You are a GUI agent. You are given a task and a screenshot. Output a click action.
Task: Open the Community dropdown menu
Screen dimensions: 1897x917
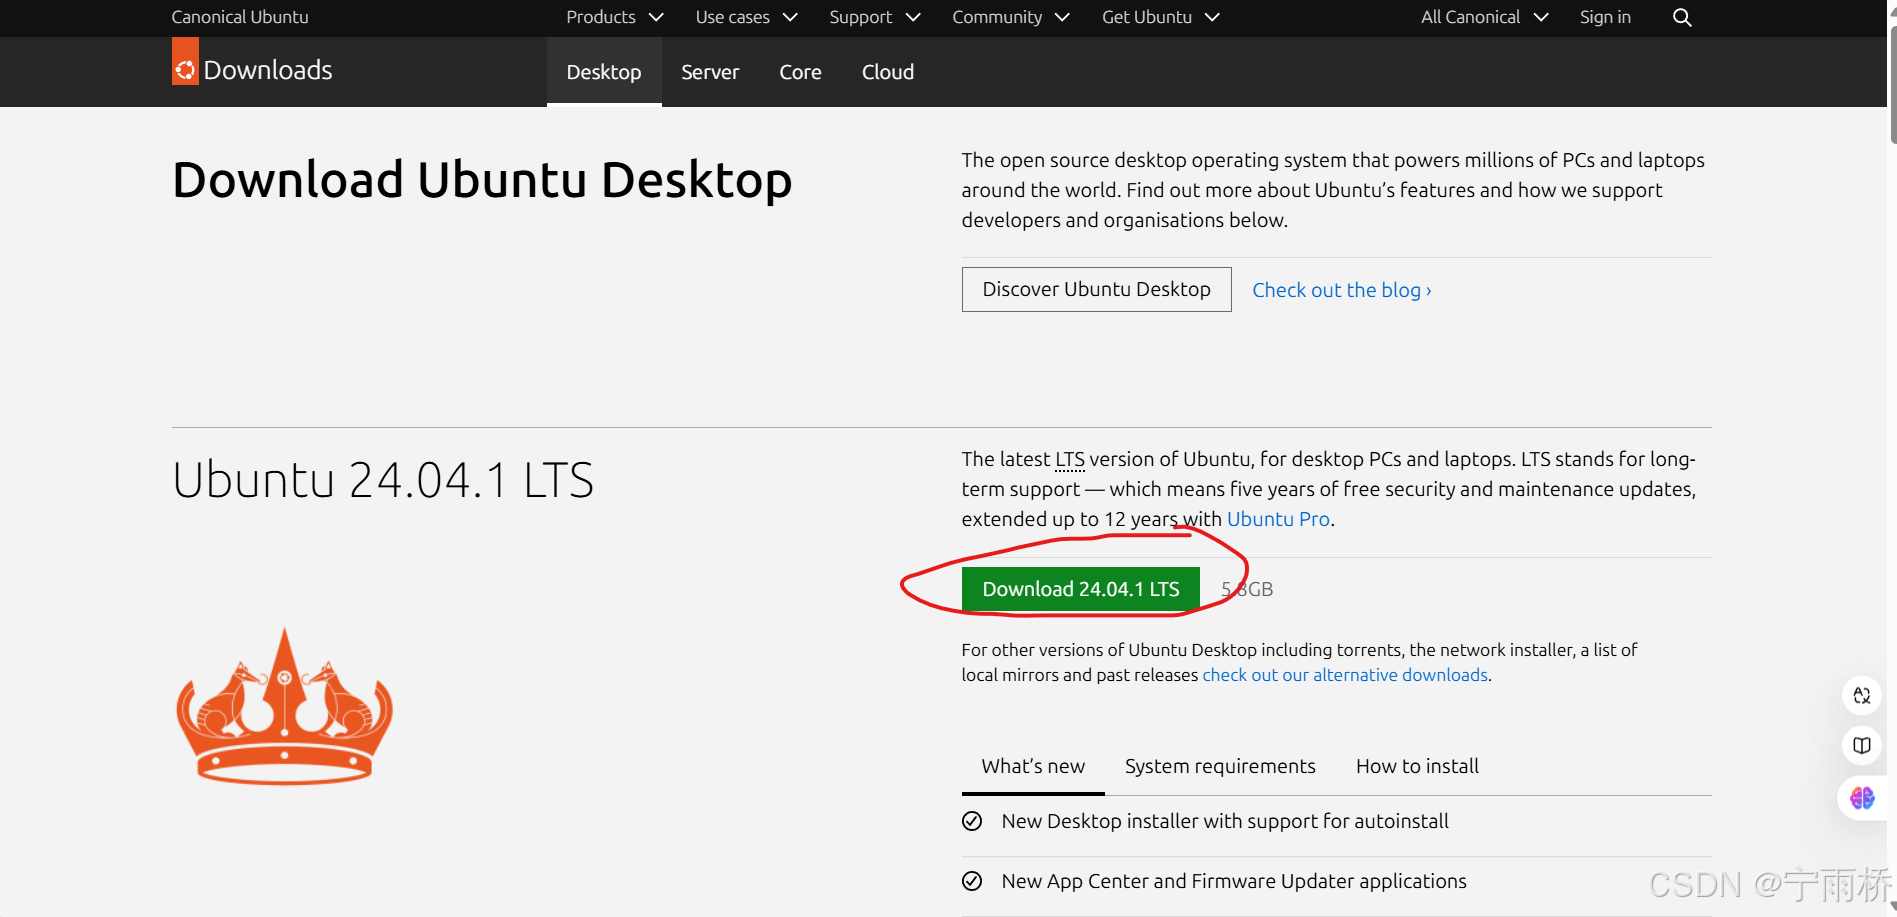[1010, 17]
